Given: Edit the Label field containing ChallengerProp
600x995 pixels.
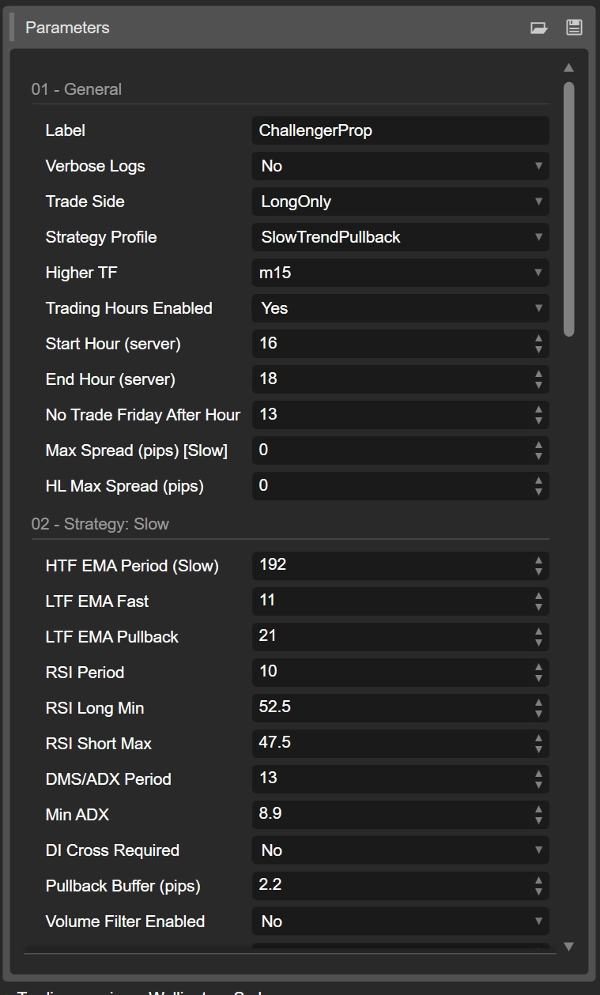Looking at the screenshot, I should tap(399, 130).
